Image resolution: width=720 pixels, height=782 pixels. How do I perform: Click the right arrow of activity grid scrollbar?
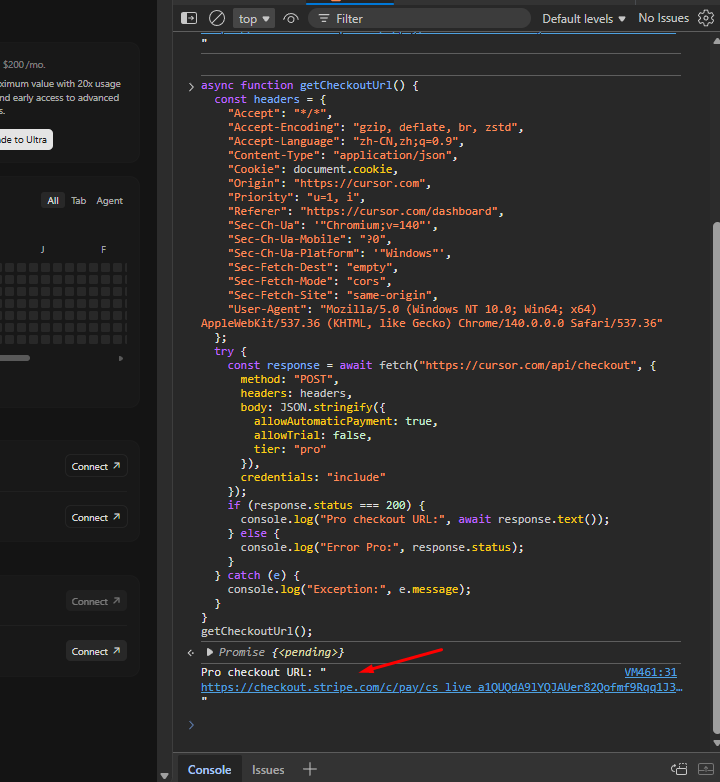pos(121,358)
